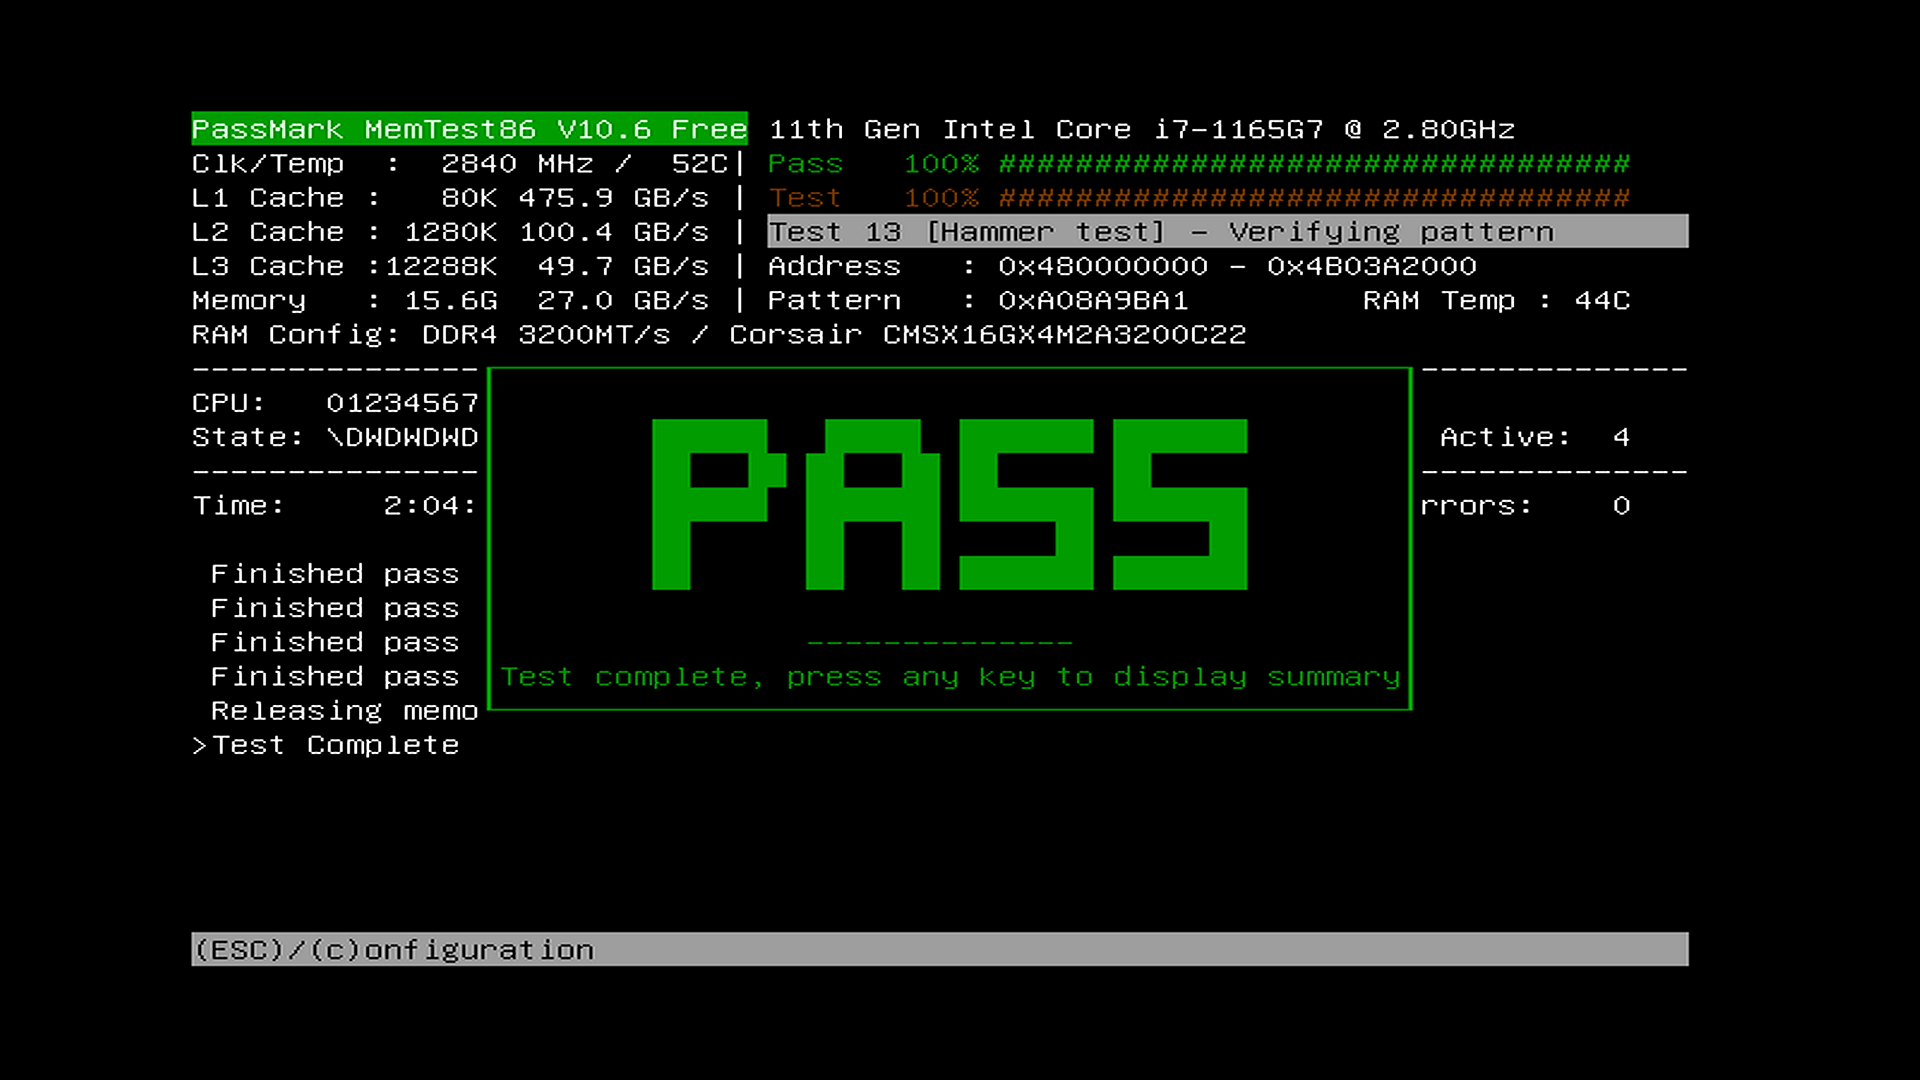Click the CPU core numbers 01234567
Image resolution: width=1920 pixels, height=1080 pixels.
click(x=402, y=403)
